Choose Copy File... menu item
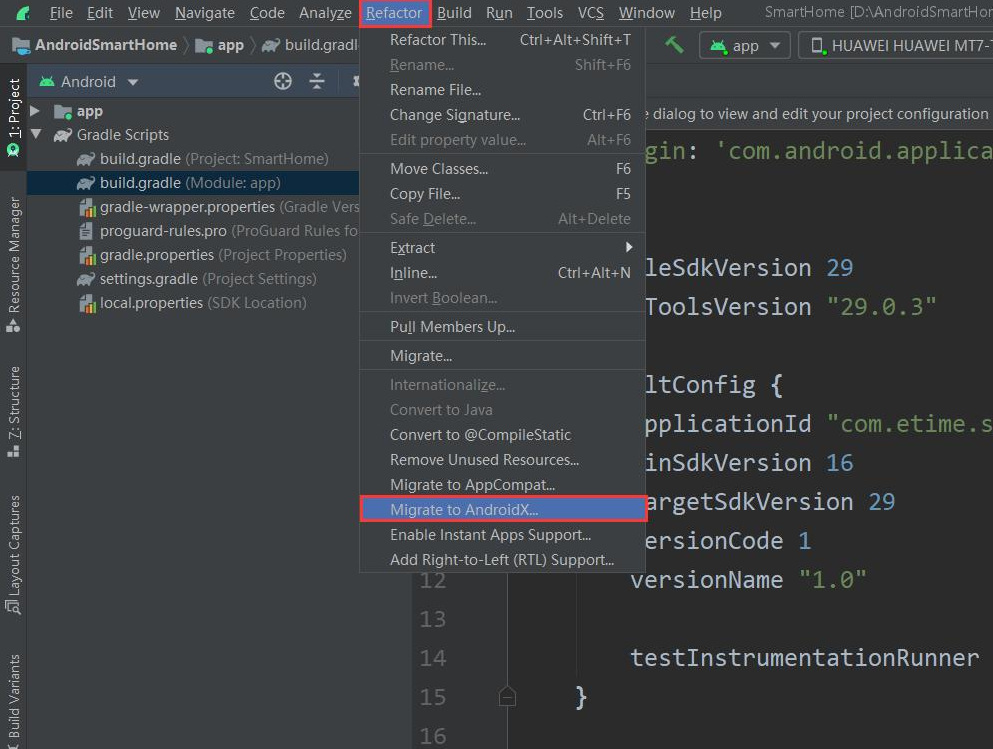Viewport: 993px width, 749px height. [503, 194]
